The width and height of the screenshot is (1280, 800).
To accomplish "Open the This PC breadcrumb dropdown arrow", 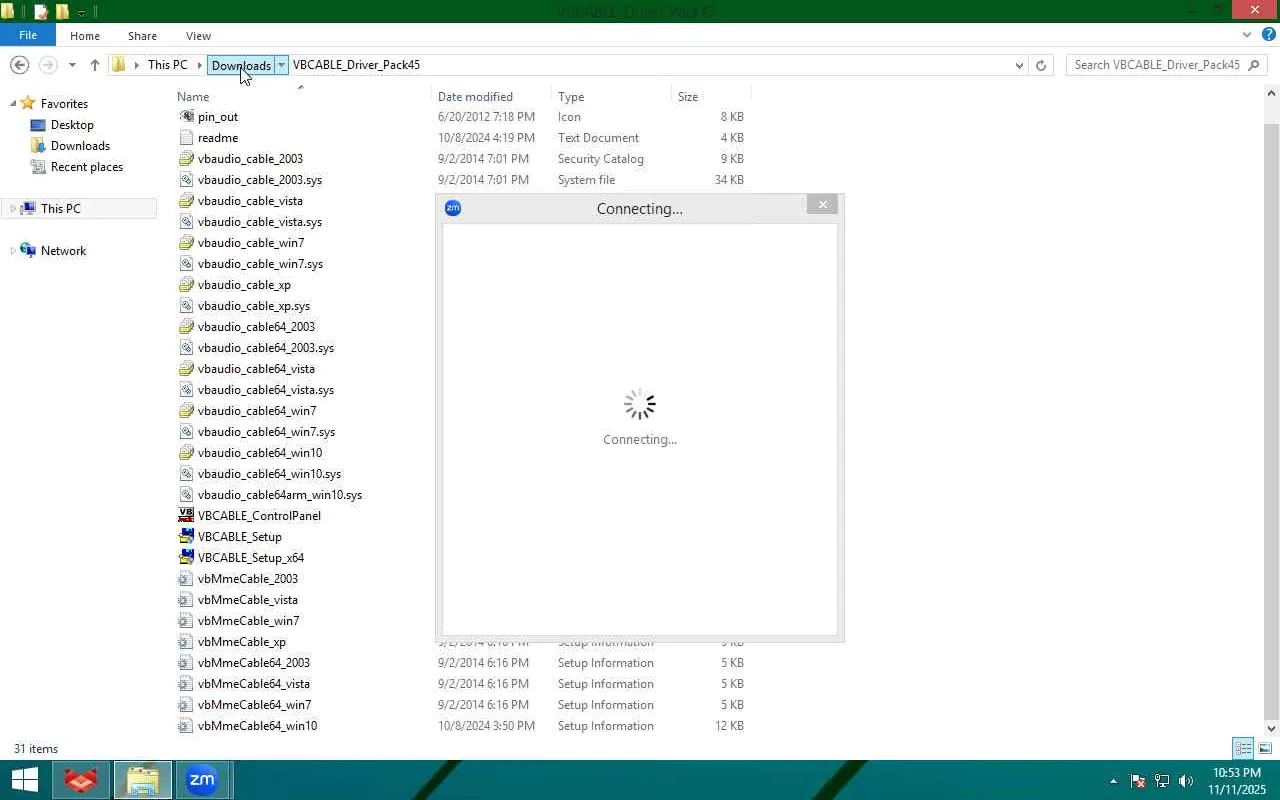I will pyautogui.click(x=199, y=65).
